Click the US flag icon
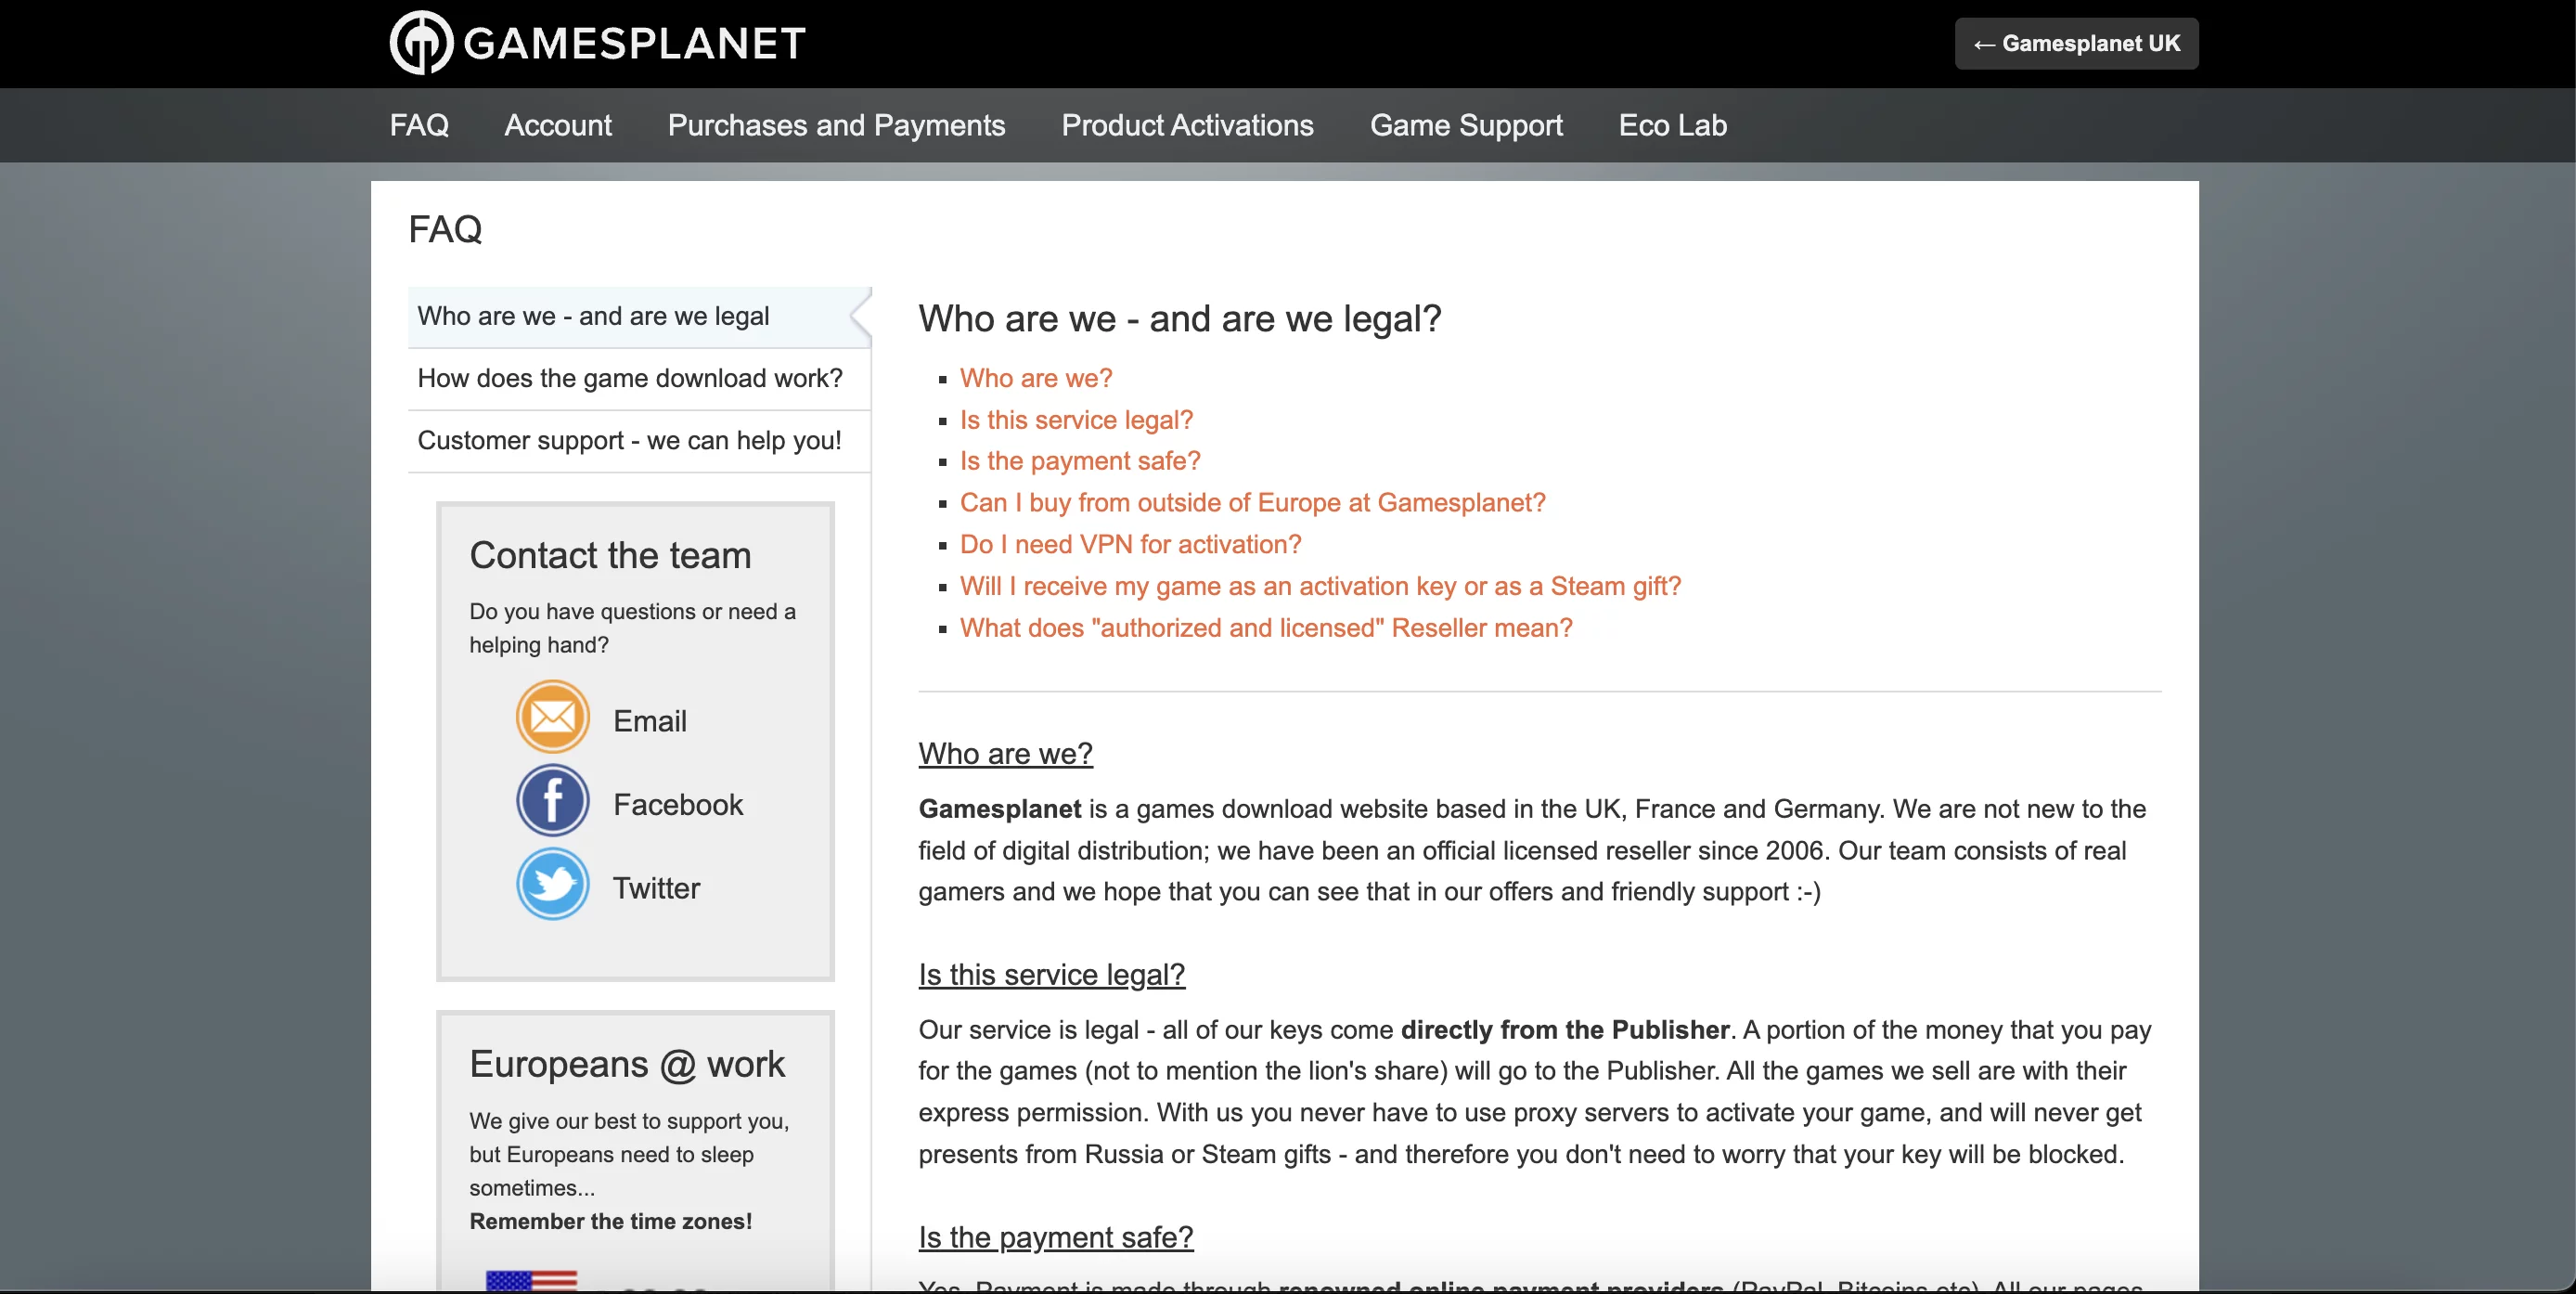Viewport: 2576px width, 1294px height. tap(531, 1279)
